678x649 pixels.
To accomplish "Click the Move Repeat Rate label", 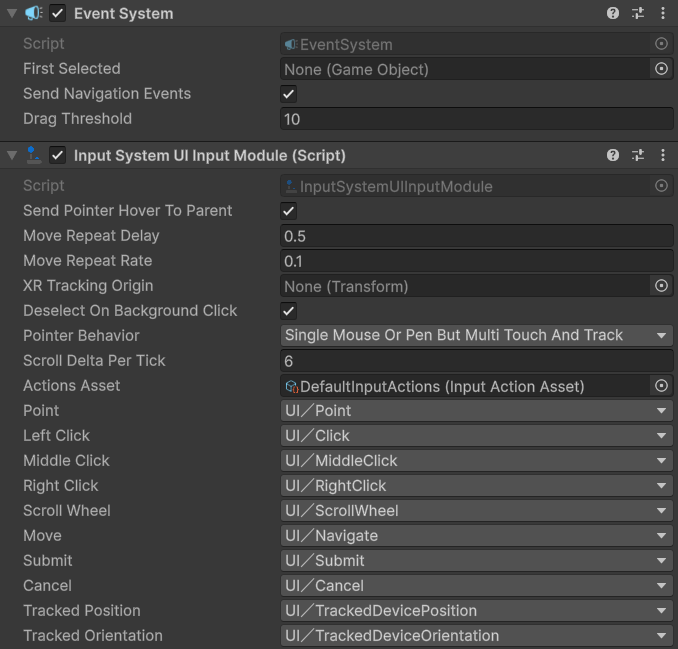I will (88, 261).
